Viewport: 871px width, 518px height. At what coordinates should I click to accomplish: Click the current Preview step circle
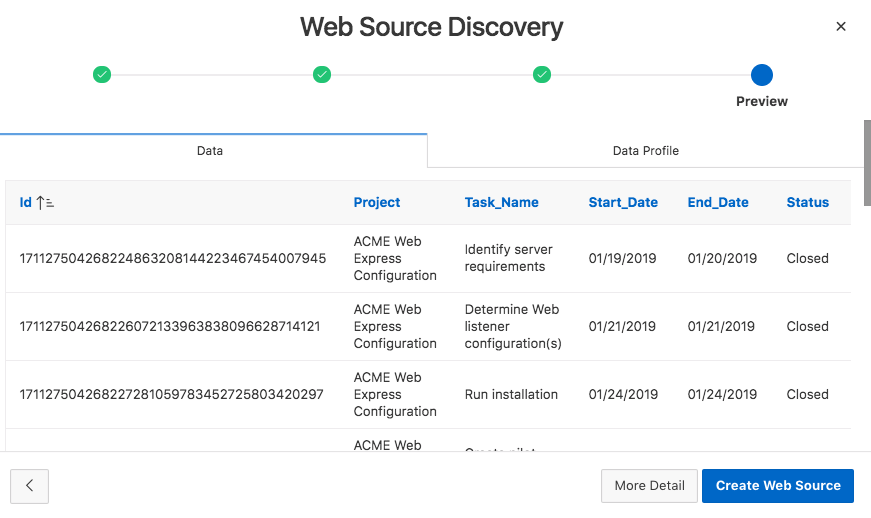pos(762,74)
